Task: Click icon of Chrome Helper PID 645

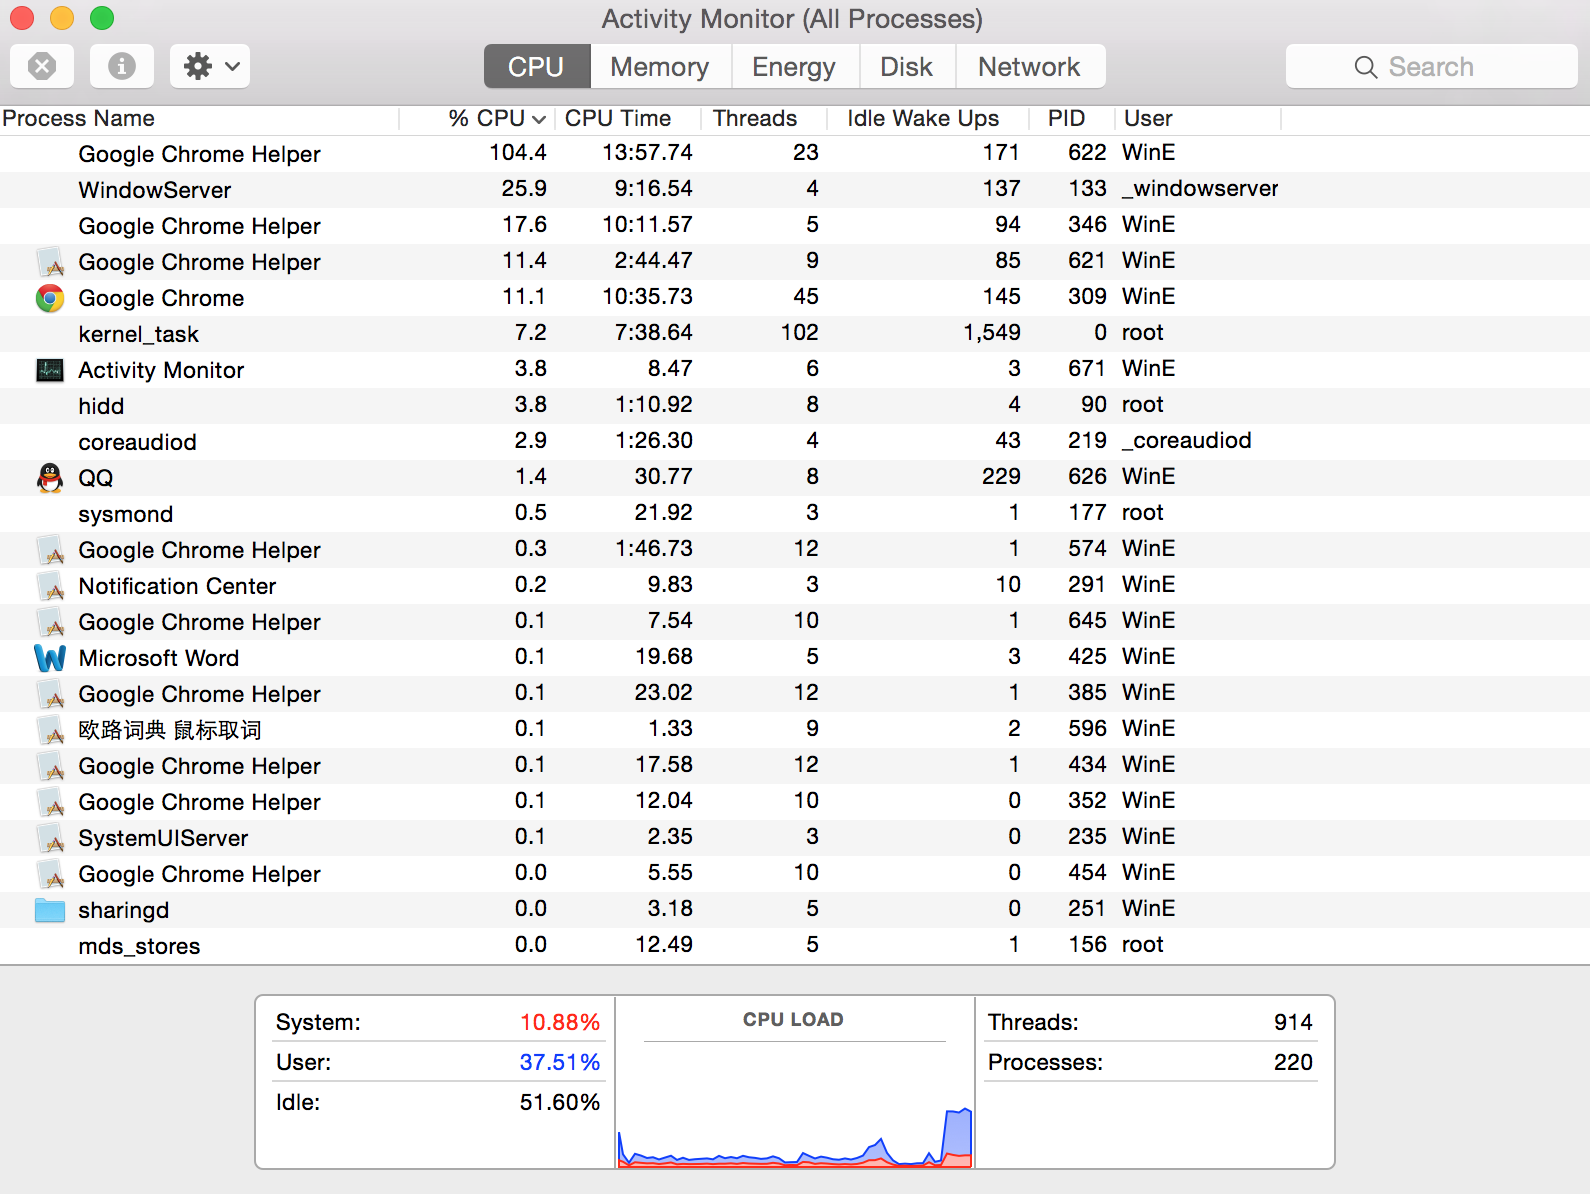Action: 50,622
